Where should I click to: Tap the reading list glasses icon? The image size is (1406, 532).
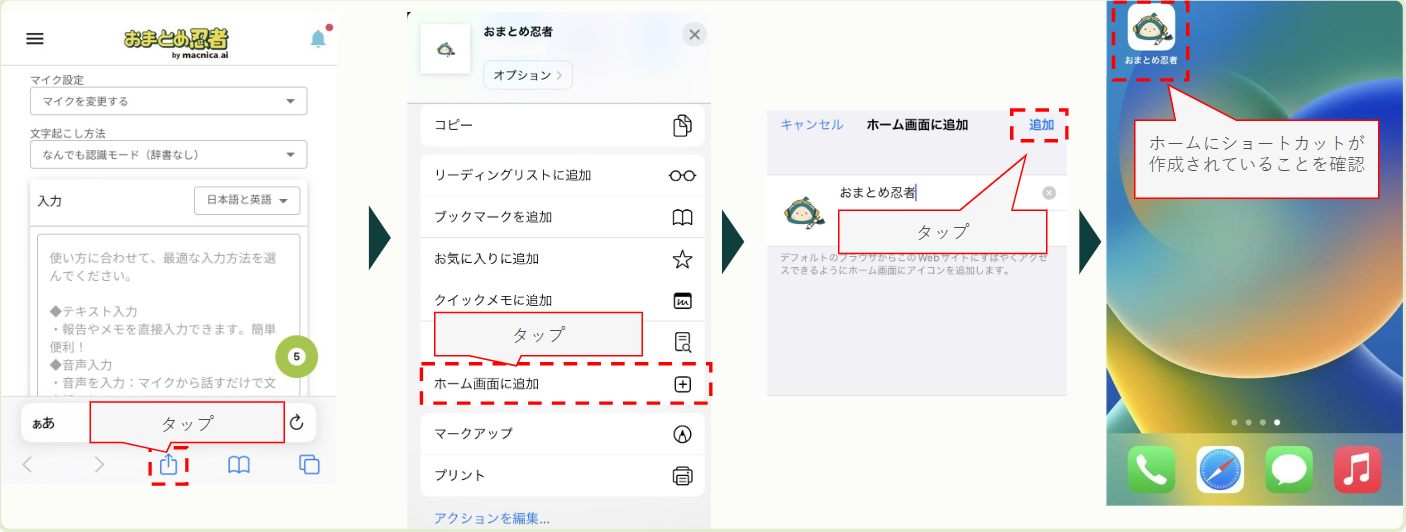click(683, 176)
